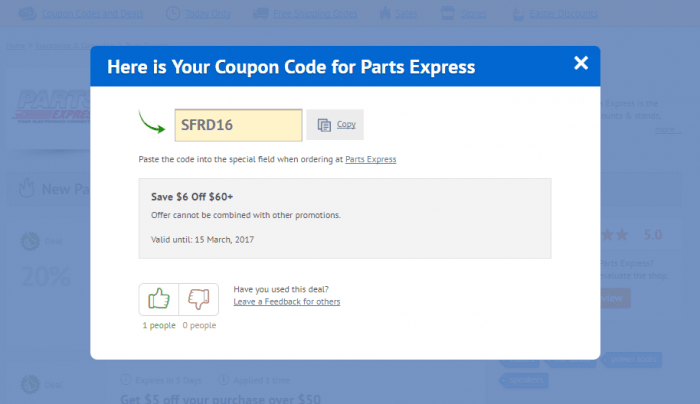Image resolution: width=700 pixels, height=404 pixels.
Task: Click the Home breadcrumb link
Action: click(15, 45)
